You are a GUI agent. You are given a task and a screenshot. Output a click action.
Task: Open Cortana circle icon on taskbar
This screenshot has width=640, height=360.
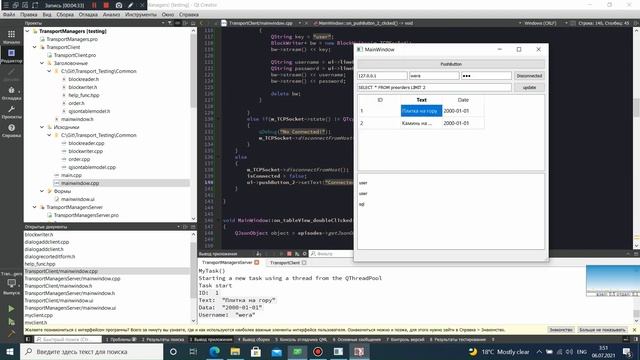tap(173, 351)
